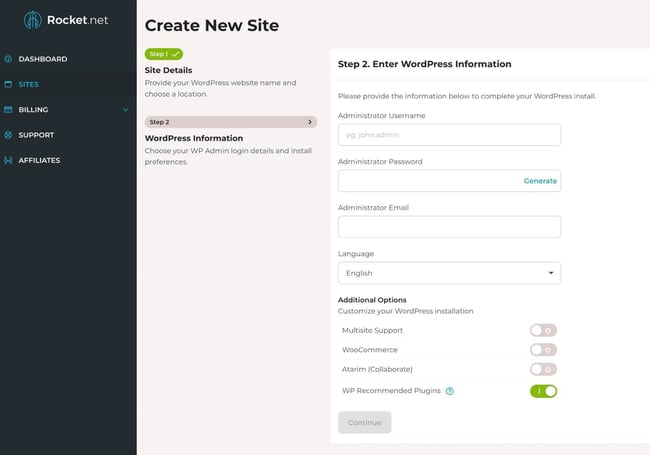
Task: Click the Billing card icon
Action: (x=9, y=110)
